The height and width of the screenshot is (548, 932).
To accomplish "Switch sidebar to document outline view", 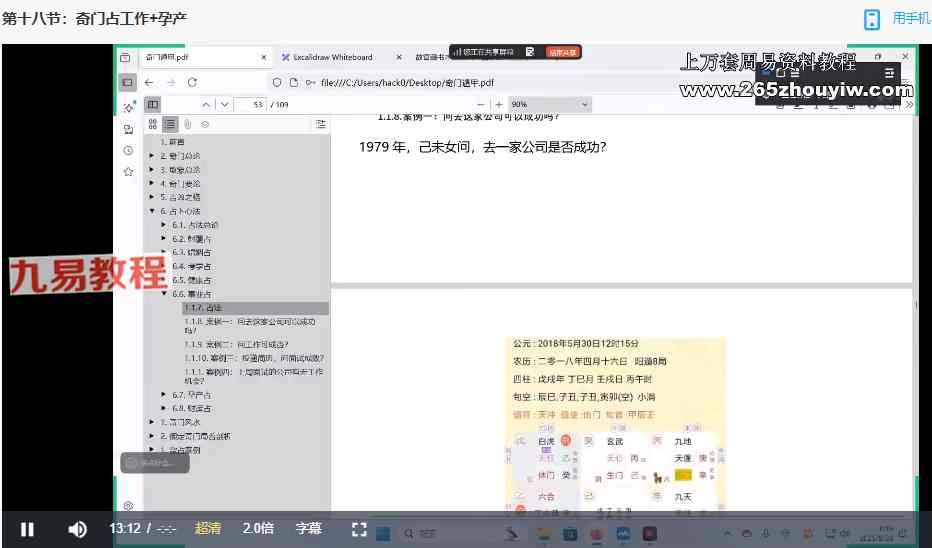I will [x=170, y=124].
